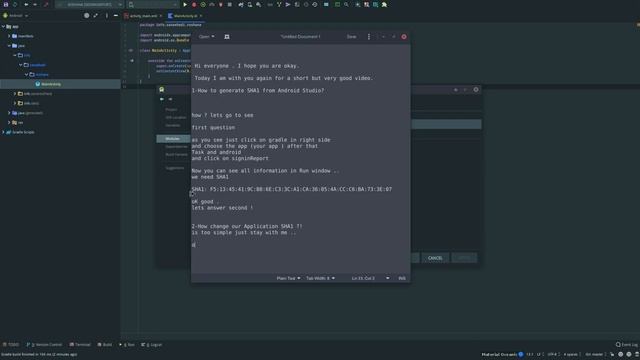640x360 pixels.
Task: Open the Android project view dropdown
Action: [16, 16]
